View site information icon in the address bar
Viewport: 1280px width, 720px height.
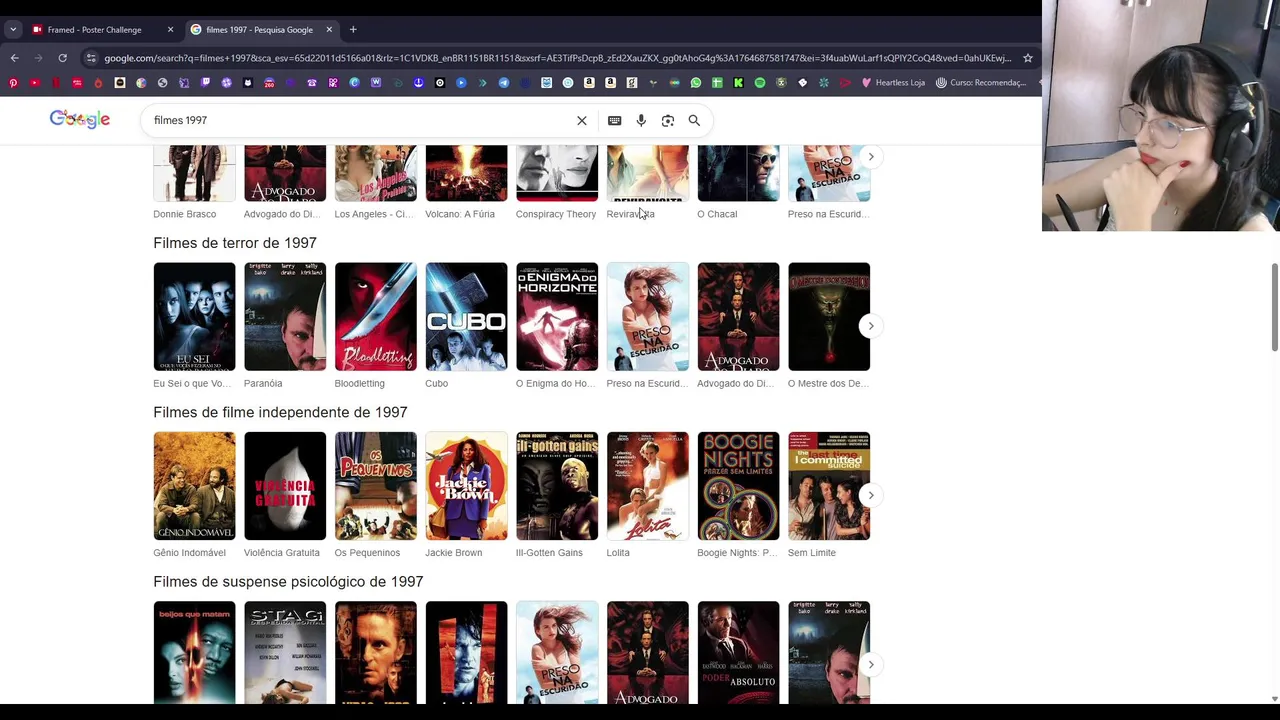[x=91, y=58]
